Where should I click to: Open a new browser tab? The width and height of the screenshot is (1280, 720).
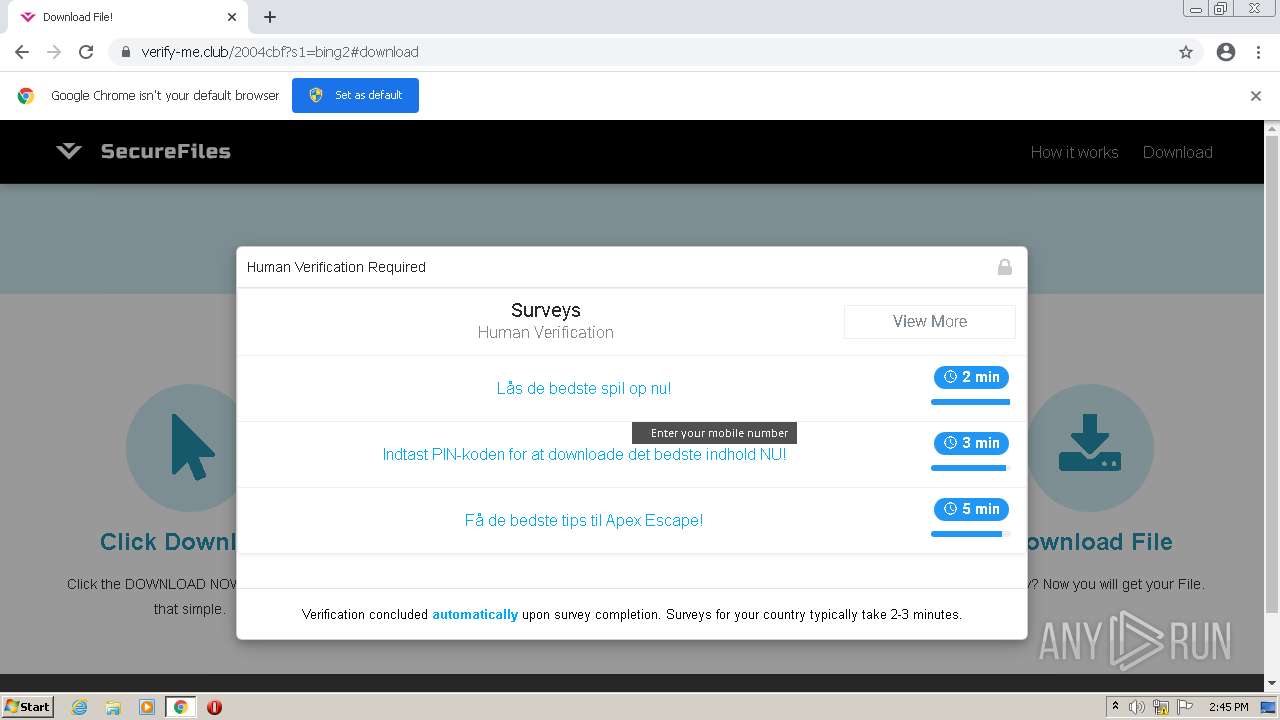(x=270, y=17)
